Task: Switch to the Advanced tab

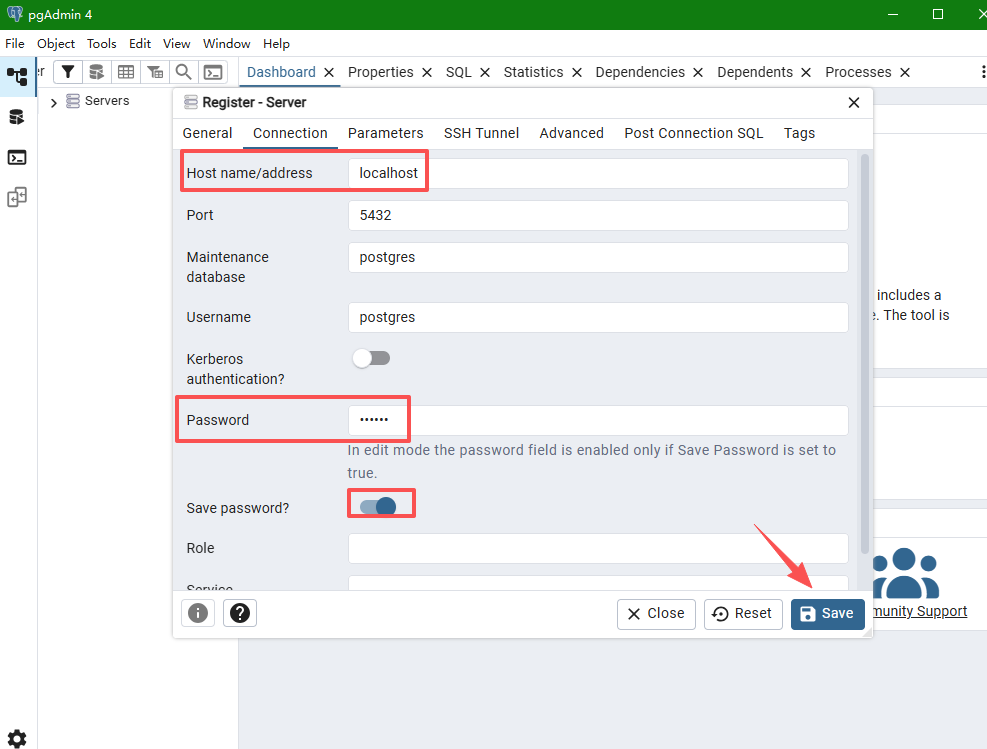Action: pos(572,133)
